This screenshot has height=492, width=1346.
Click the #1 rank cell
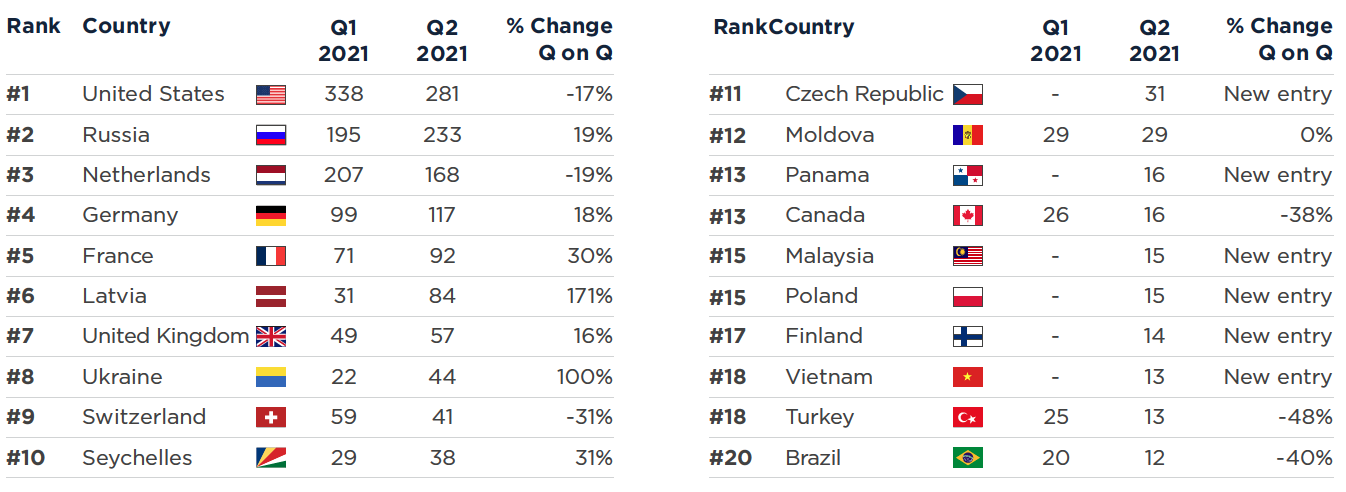(19, 95)
